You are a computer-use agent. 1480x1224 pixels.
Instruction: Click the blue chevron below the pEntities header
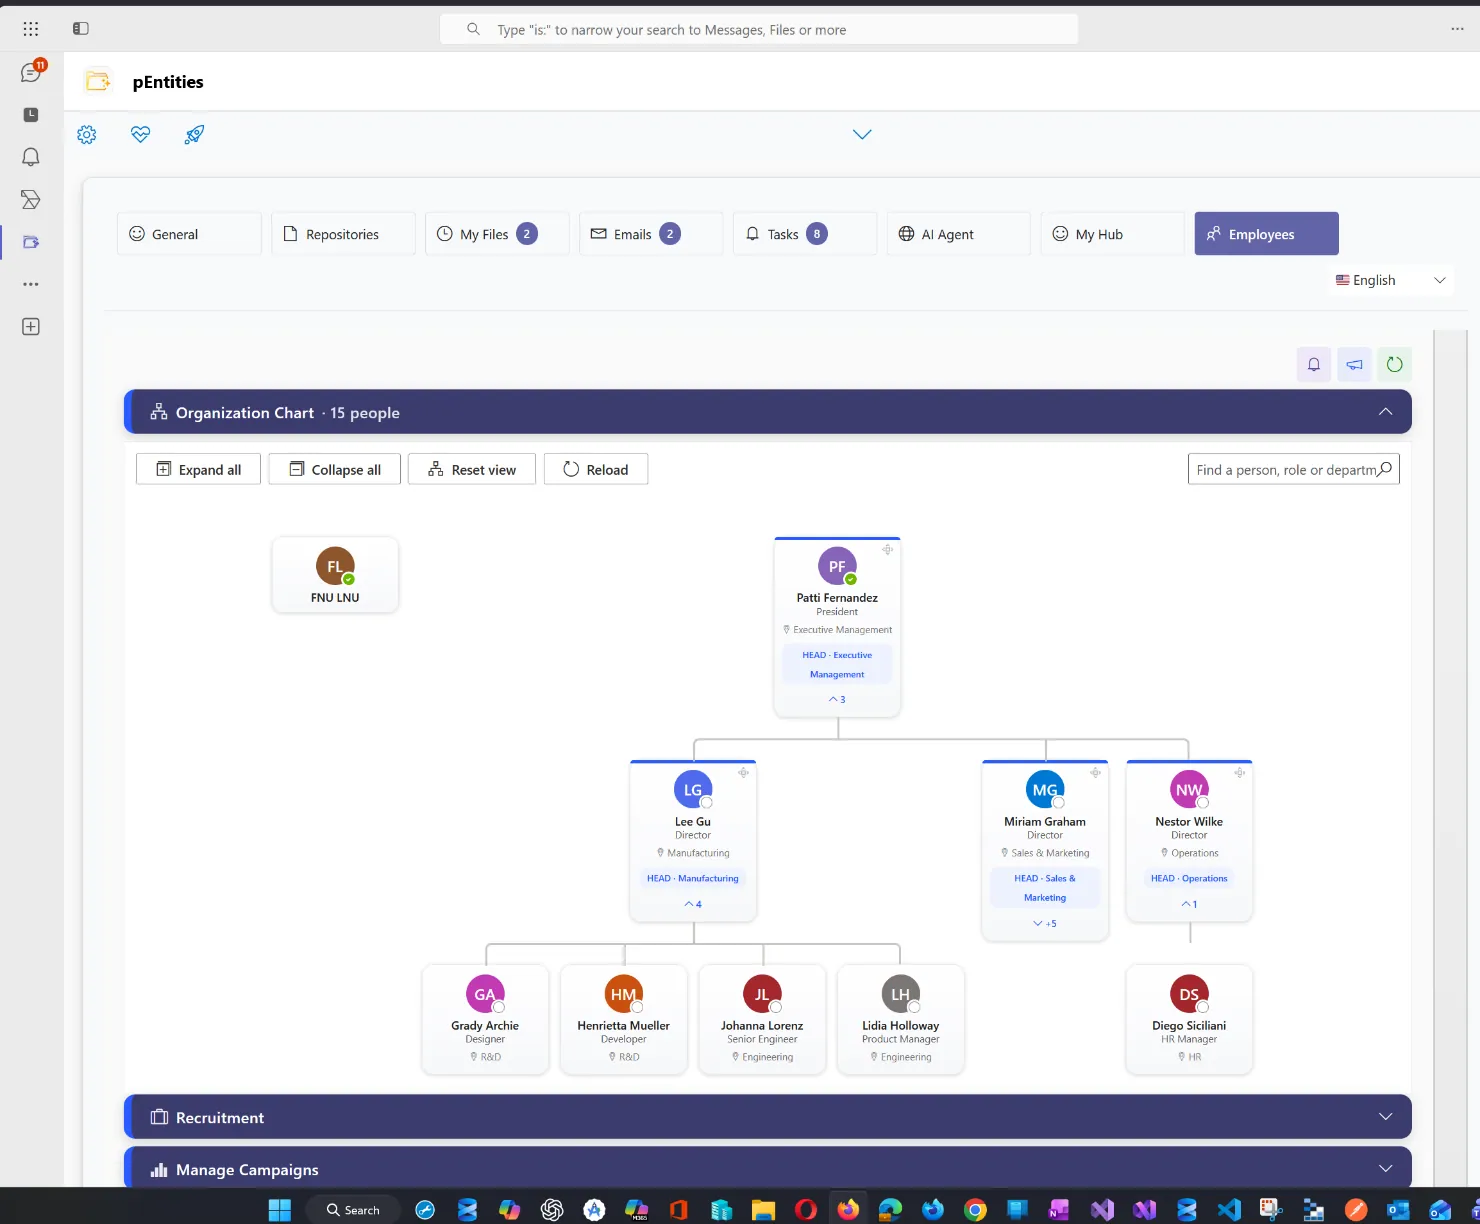click(x=862, y=134)
